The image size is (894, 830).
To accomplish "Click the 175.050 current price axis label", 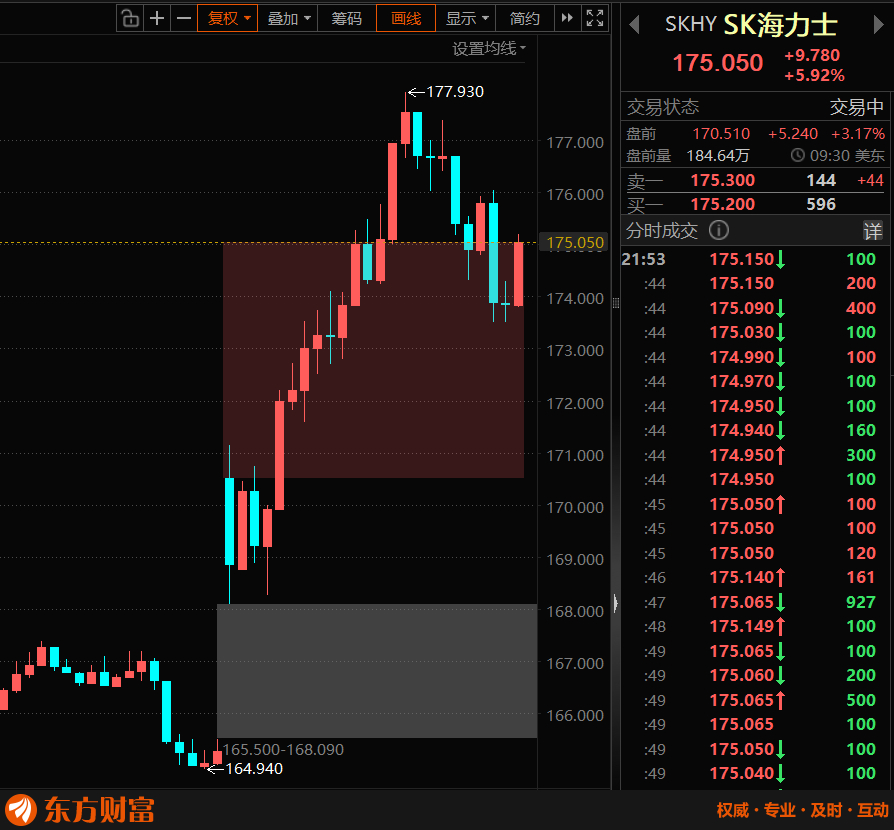I will click(574, 243).
